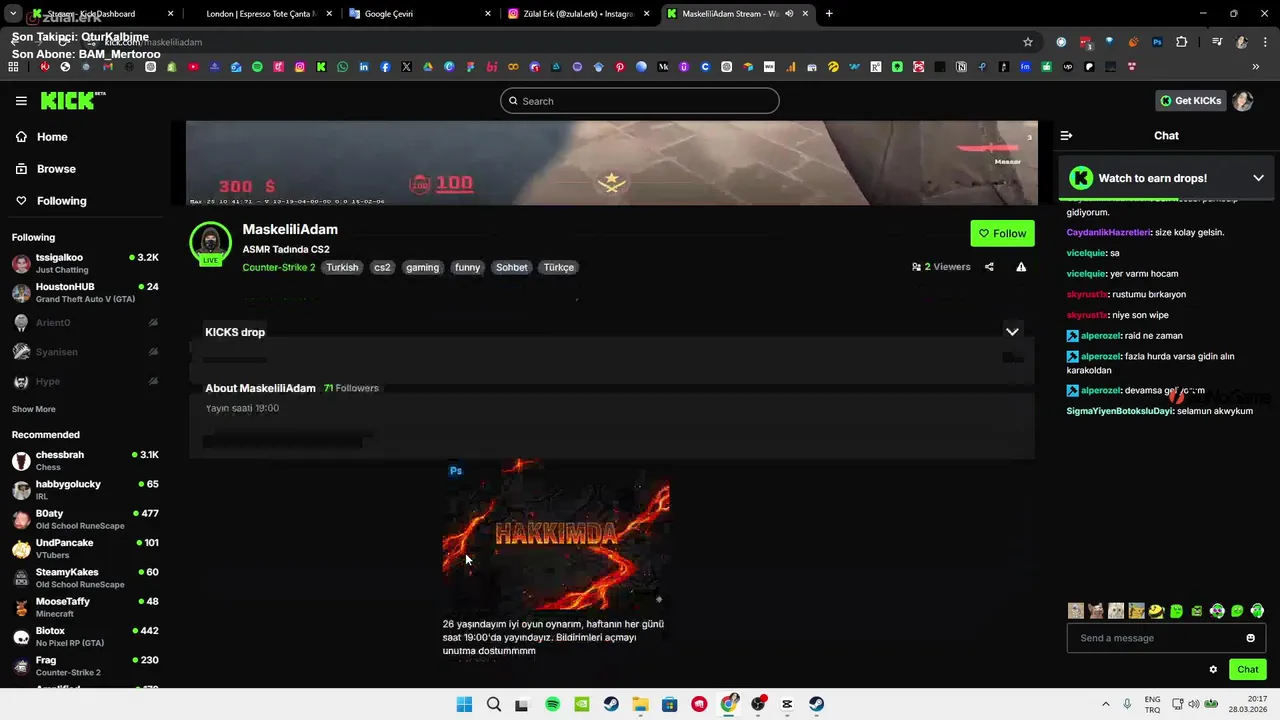Viewport: 1280px width, 720px height.
Task: Click the Get KICKs button
Action: pos(1190,101)
